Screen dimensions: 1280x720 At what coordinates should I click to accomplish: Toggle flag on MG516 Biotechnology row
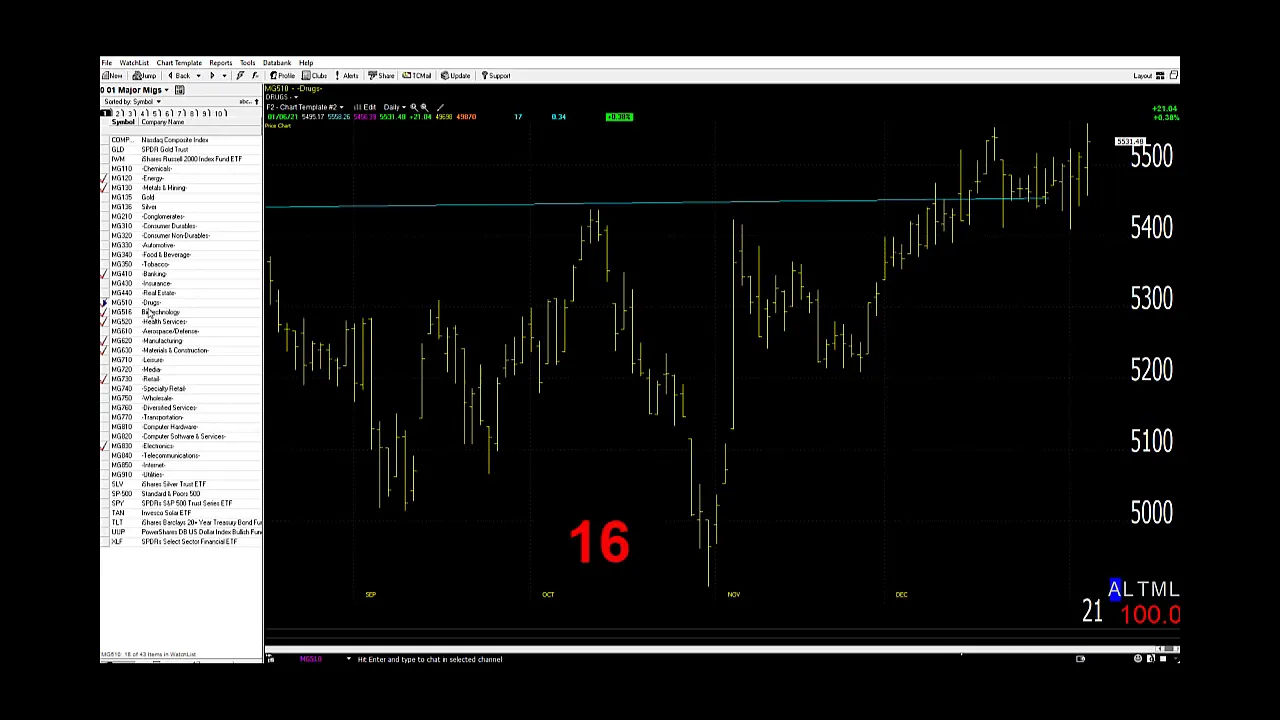pos(104,312)
